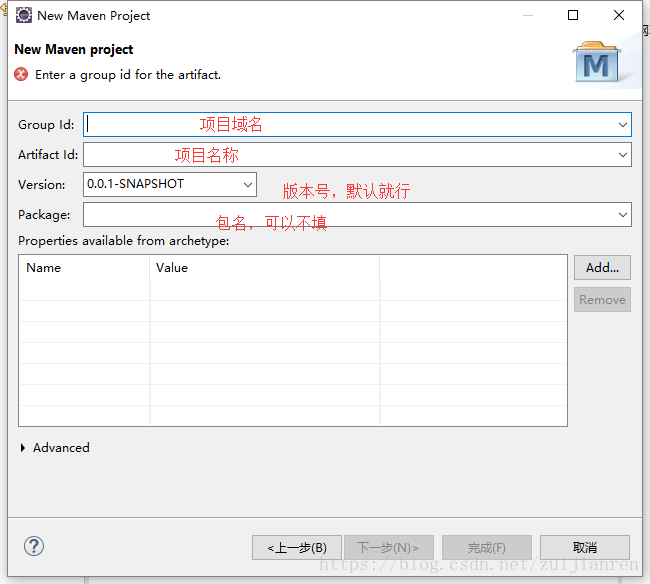Click the "Properties available from archetype:" label
The image size is (650, 584).
coord(124,241)
